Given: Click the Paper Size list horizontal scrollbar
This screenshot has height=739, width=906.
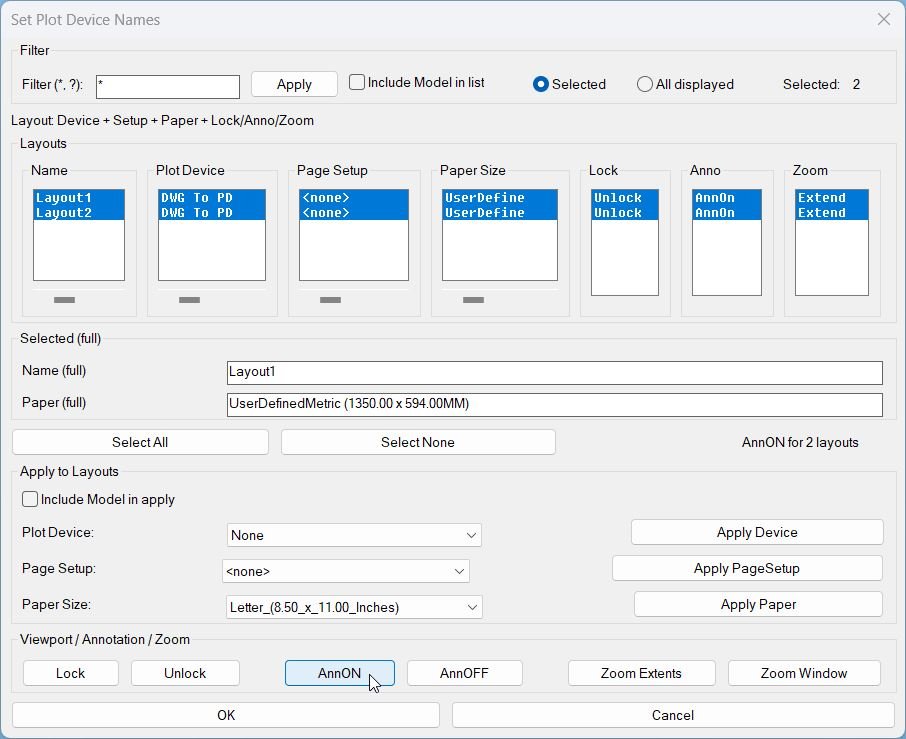Looking at the screenshot, I should (474, 300).
